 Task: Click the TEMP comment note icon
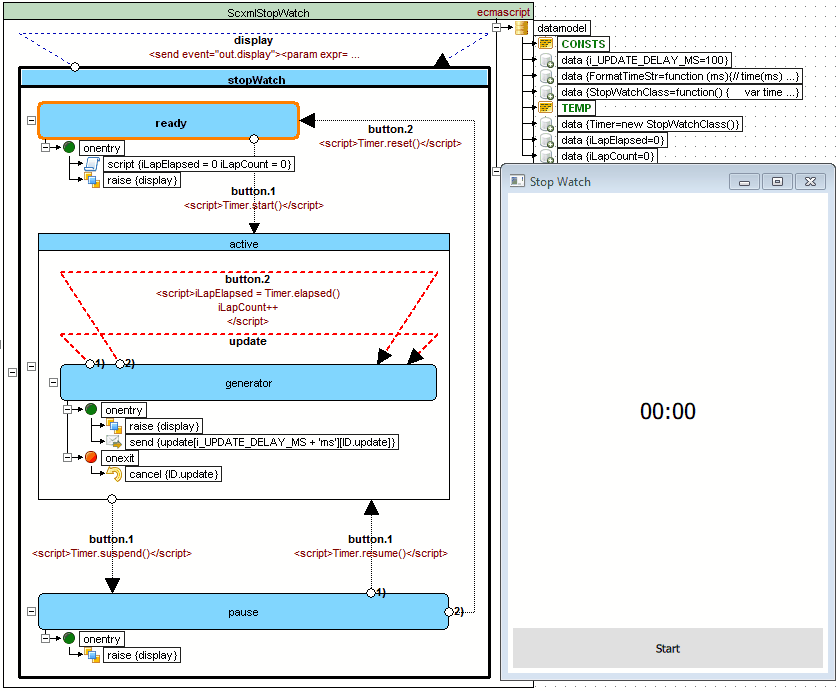pos(546,108)
